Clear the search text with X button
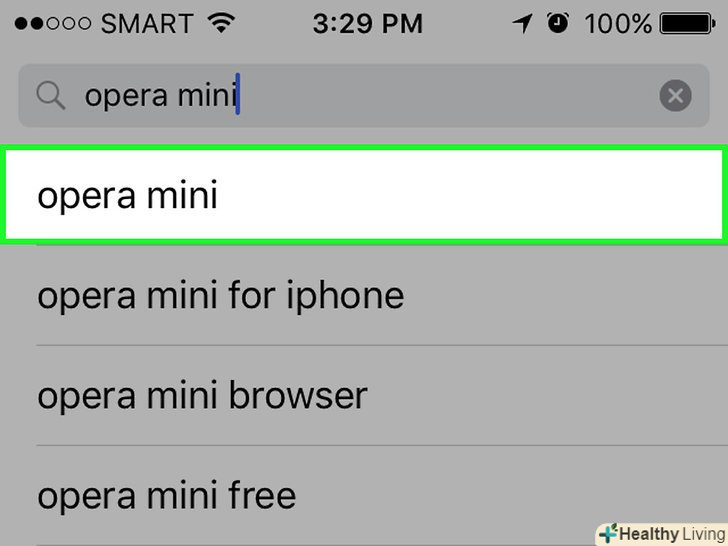Image resolution: width=728 pixels, height=546 pixels. click(x=675, y=96)
